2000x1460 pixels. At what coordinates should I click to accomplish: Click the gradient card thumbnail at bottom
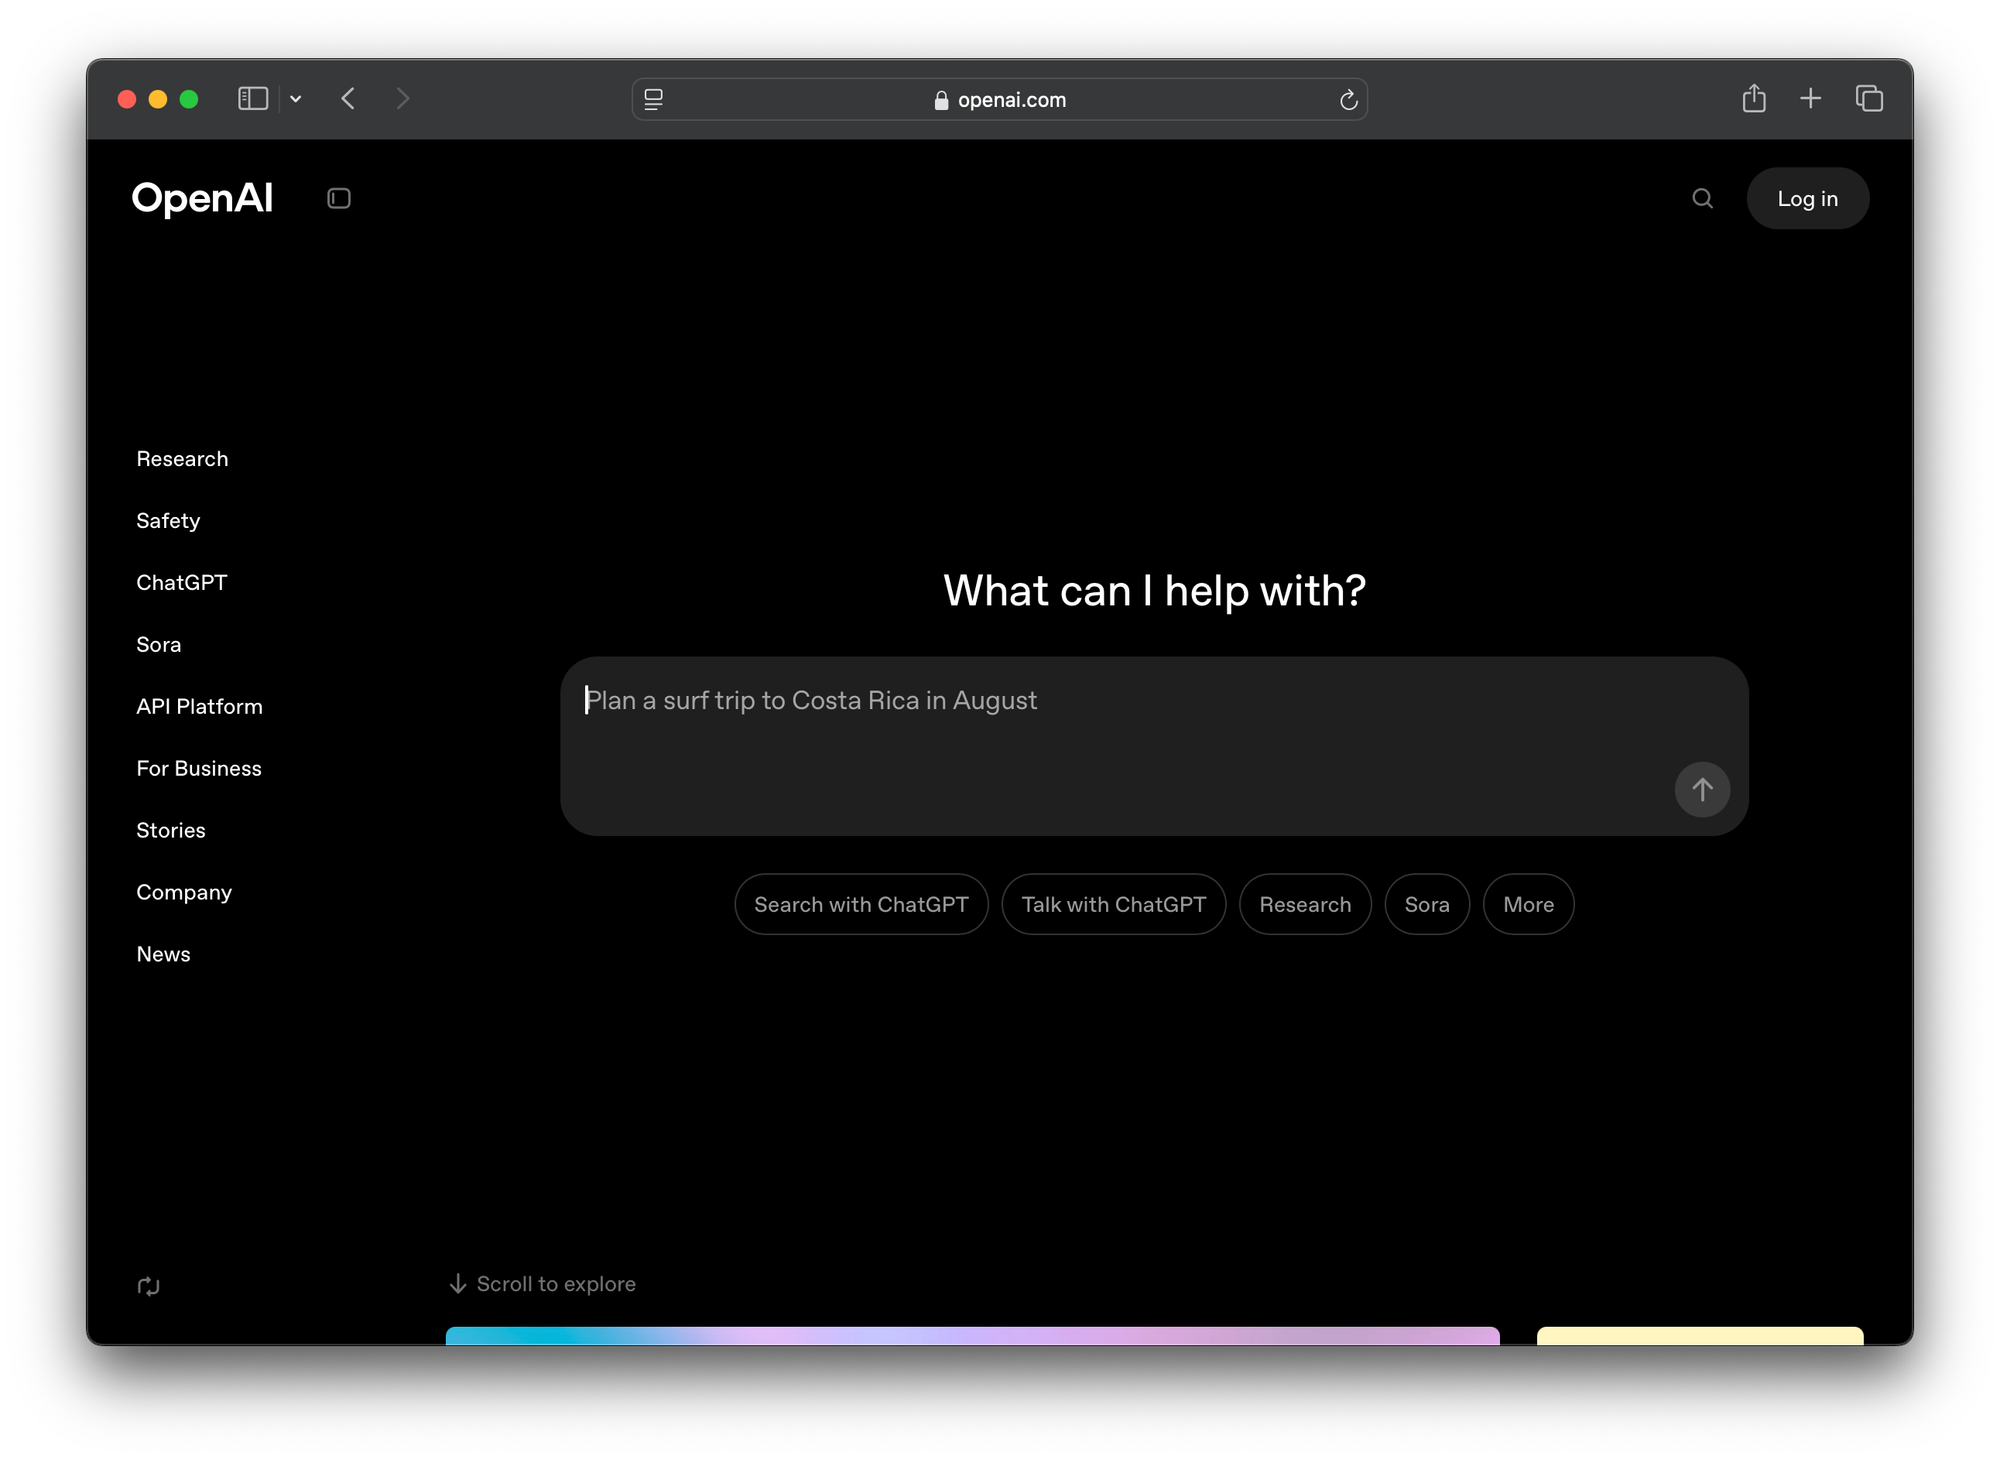tap(972, 1335)
